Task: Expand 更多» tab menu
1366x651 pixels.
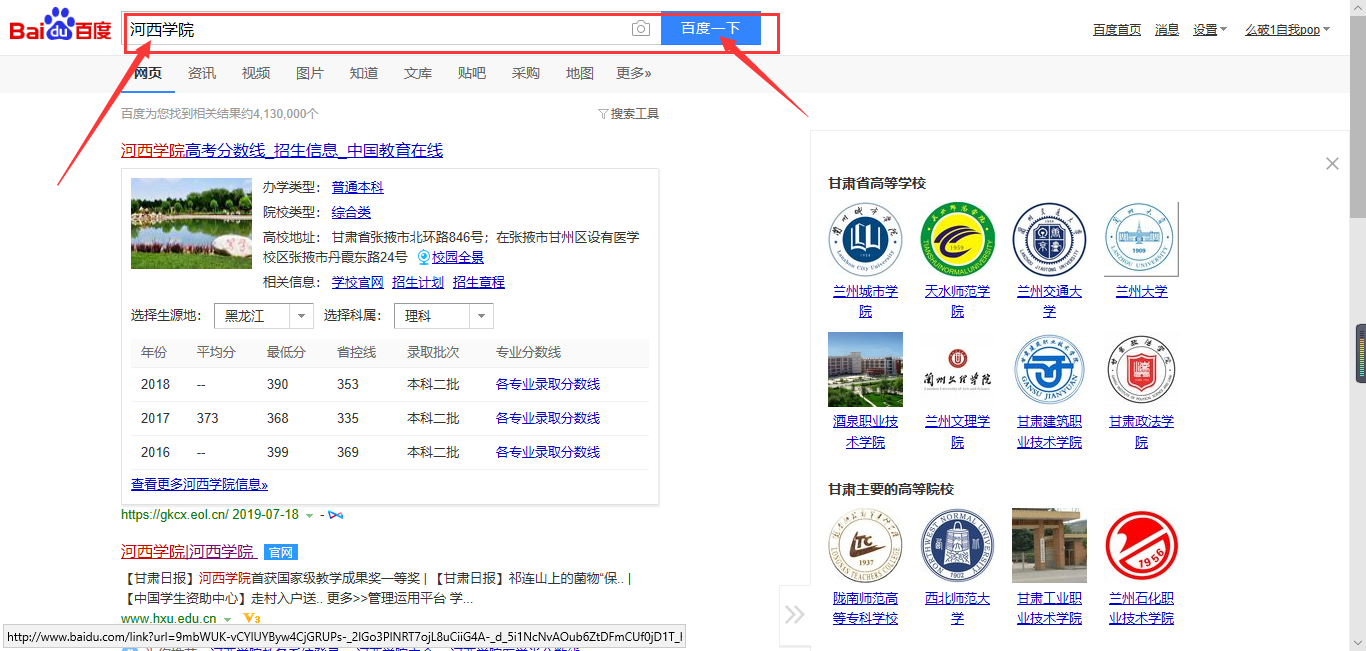Action: coord(634,73)
